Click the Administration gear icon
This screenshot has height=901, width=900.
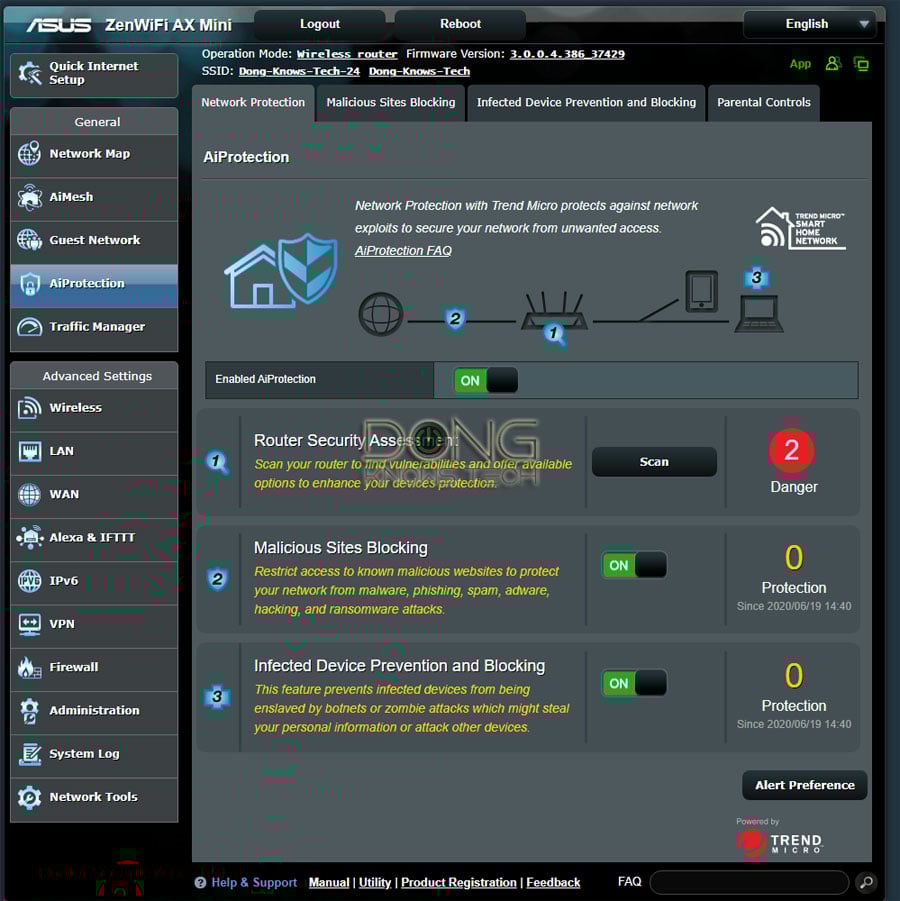[x=29, y=711]
